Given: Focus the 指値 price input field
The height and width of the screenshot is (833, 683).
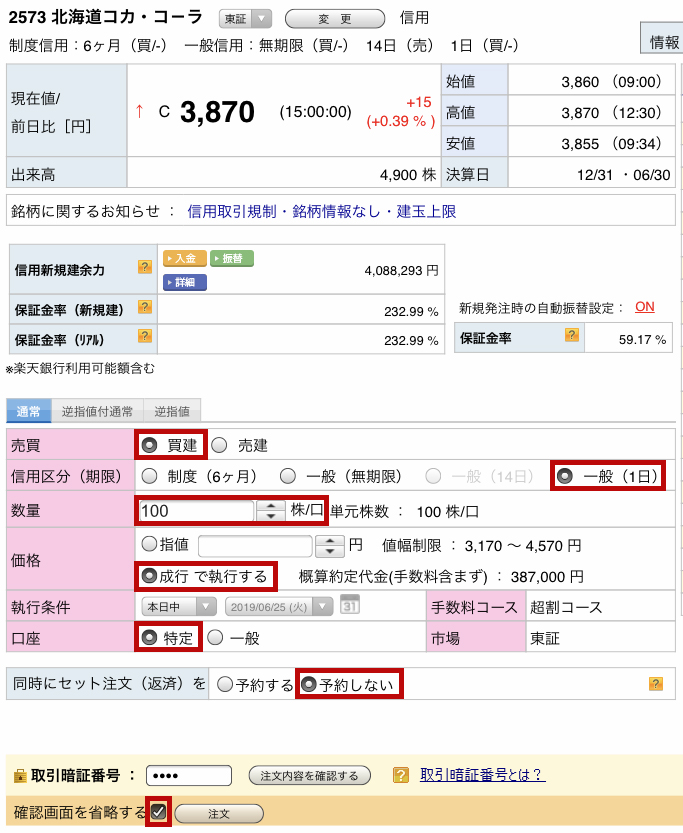Looking at the screenshot, I should click(x=255, y=546).
